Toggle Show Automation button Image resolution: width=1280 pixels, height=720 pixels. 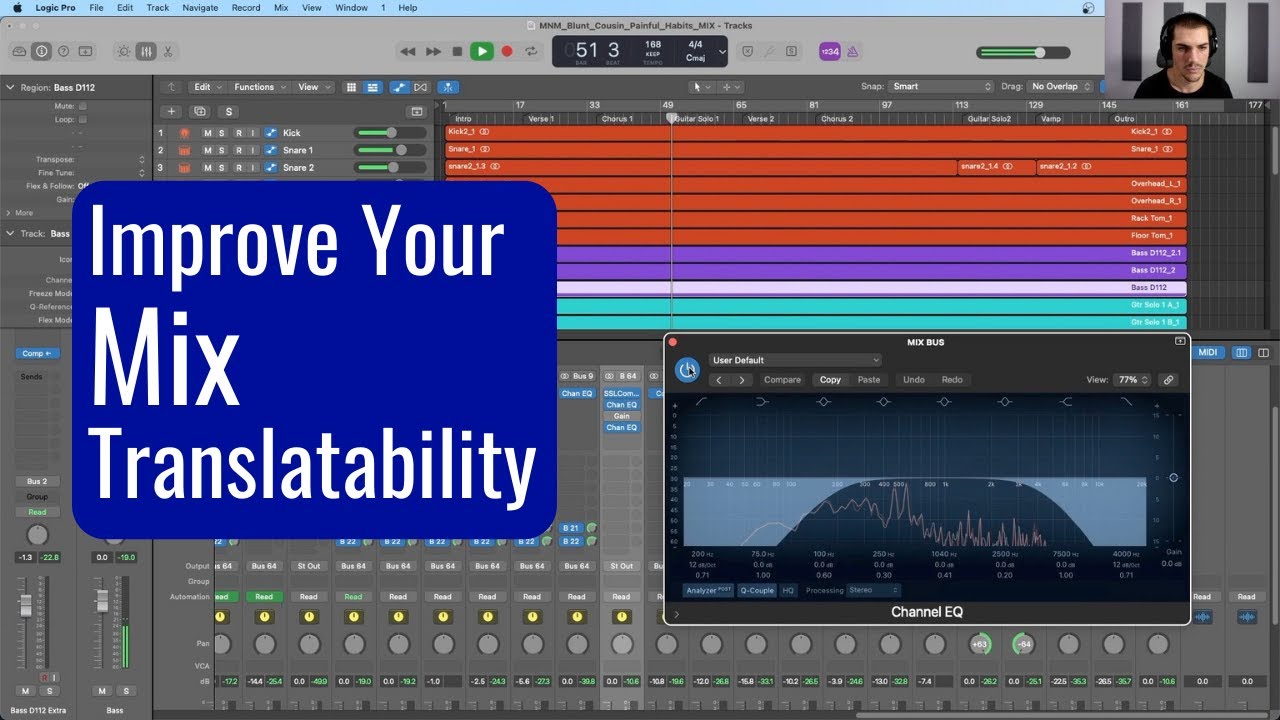(x=400, y=87)
